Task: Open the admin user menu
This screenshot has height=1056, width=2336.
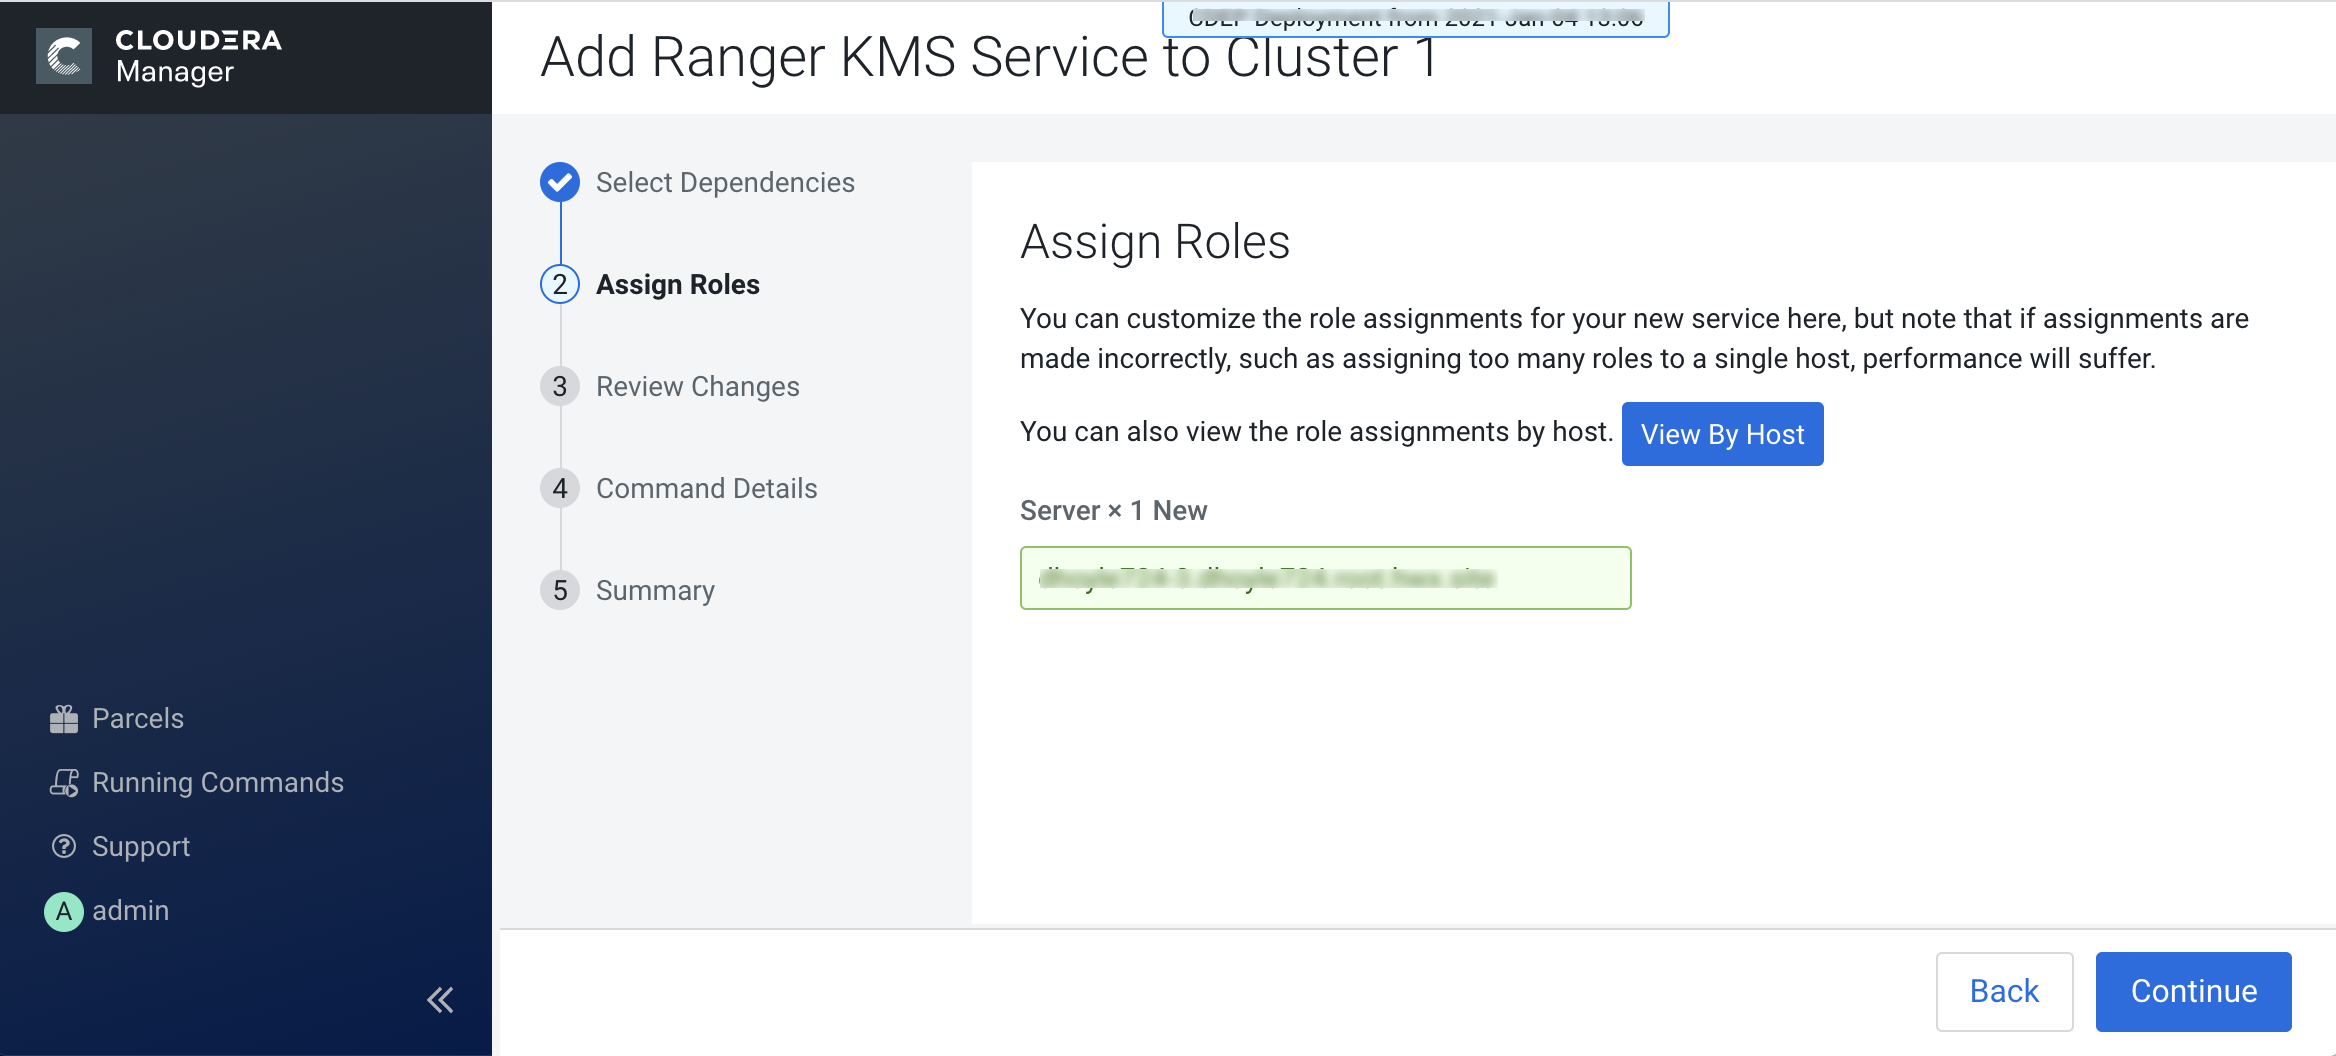Action: click(131, 911)
